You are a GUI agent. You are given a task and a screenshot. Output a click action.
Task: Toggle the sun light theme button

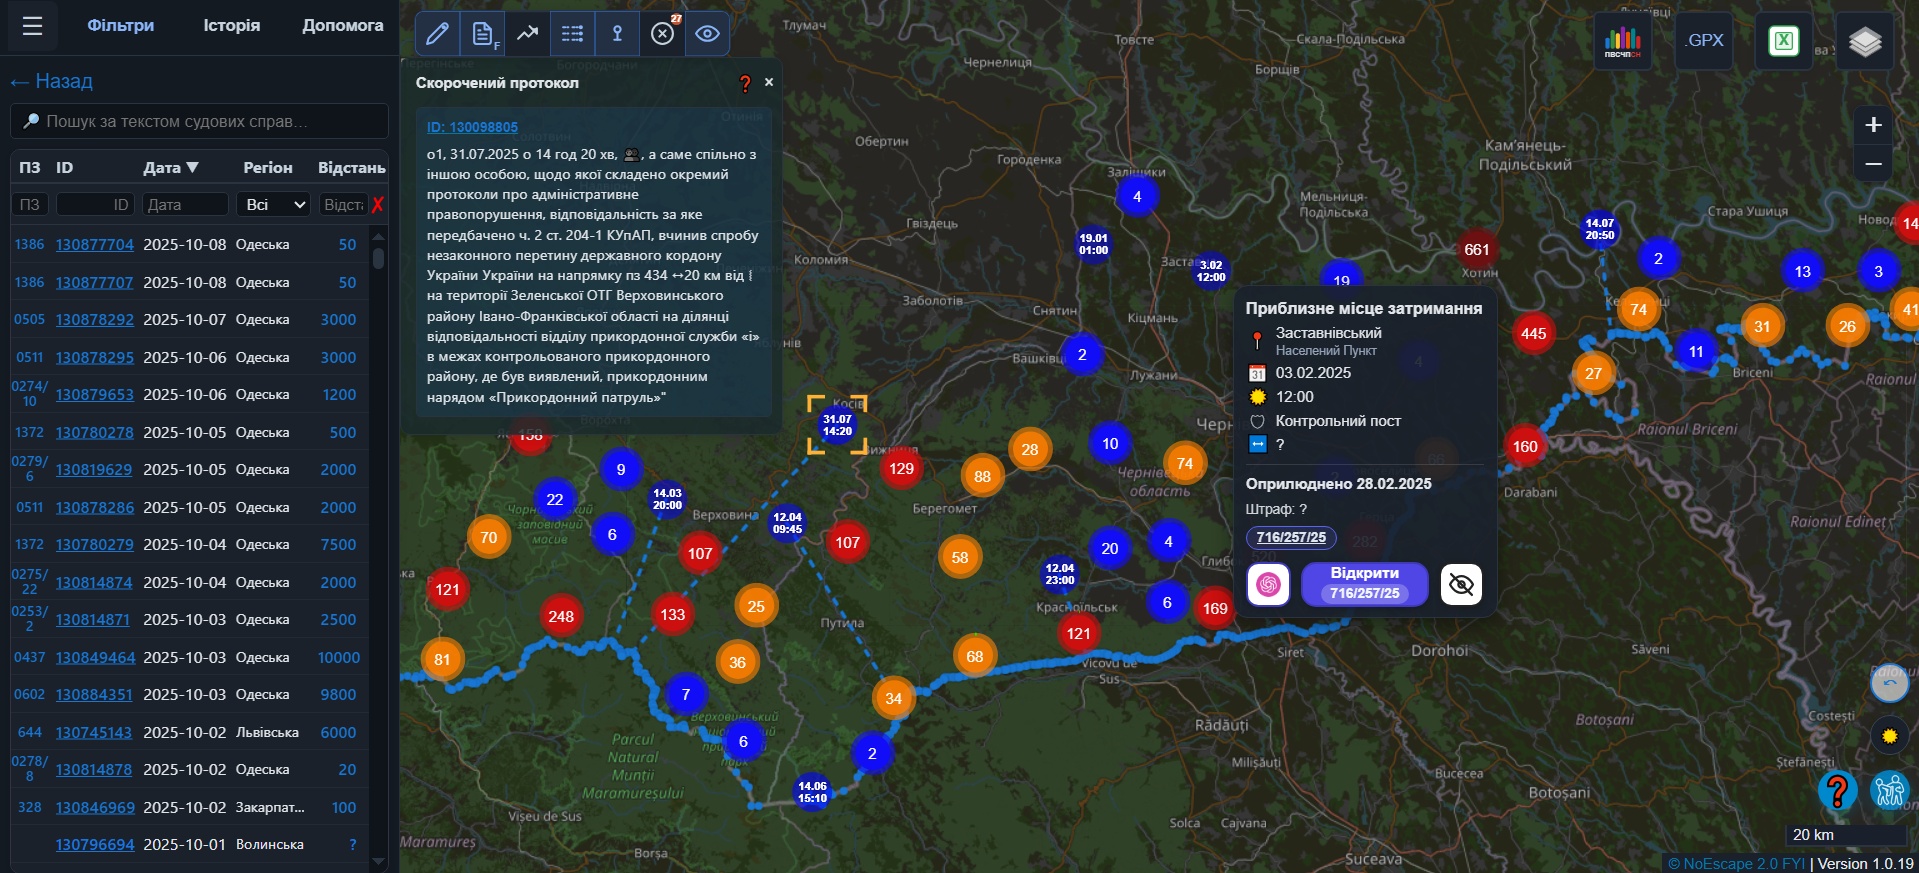(x=1889, y=736)
